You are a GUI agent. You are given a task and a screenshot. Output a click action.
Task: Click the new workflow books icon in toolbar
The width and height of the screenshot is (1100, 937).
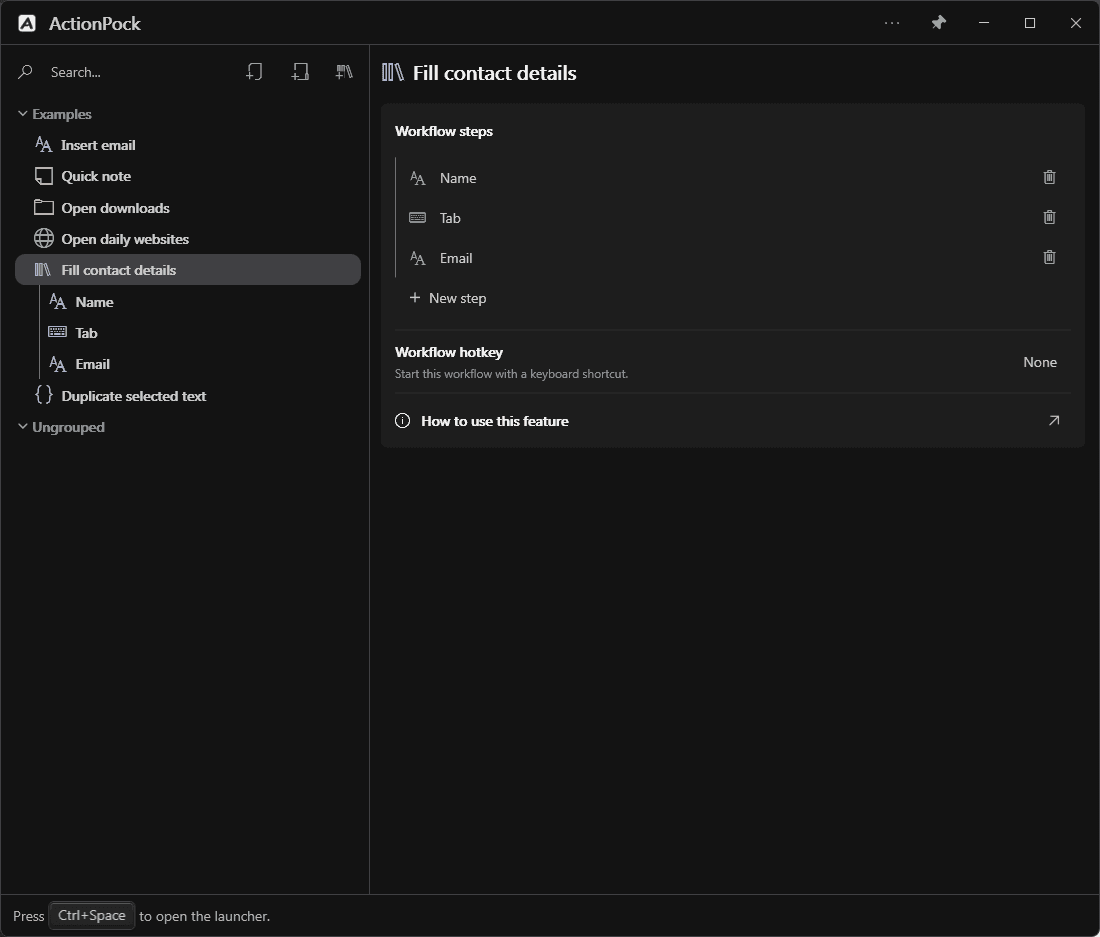pyautogui.click(x=344, y=72)
